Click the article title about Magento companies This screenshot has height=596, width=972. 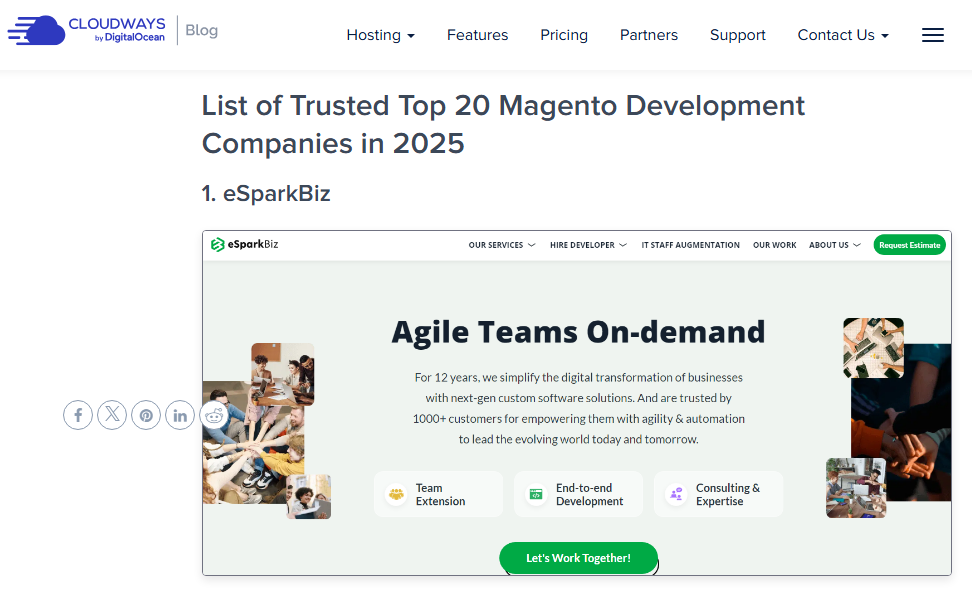pos(503,125)
